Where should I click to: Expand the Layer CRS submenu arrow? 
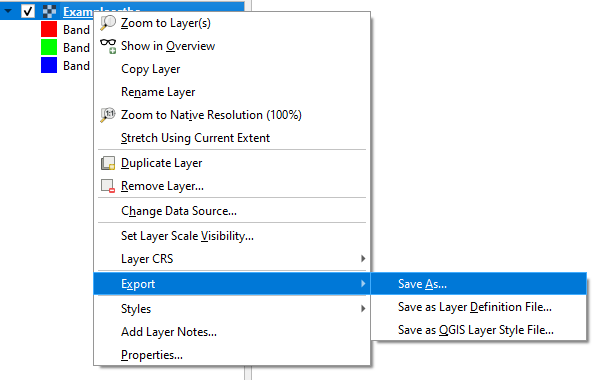(x=363, y=259)
